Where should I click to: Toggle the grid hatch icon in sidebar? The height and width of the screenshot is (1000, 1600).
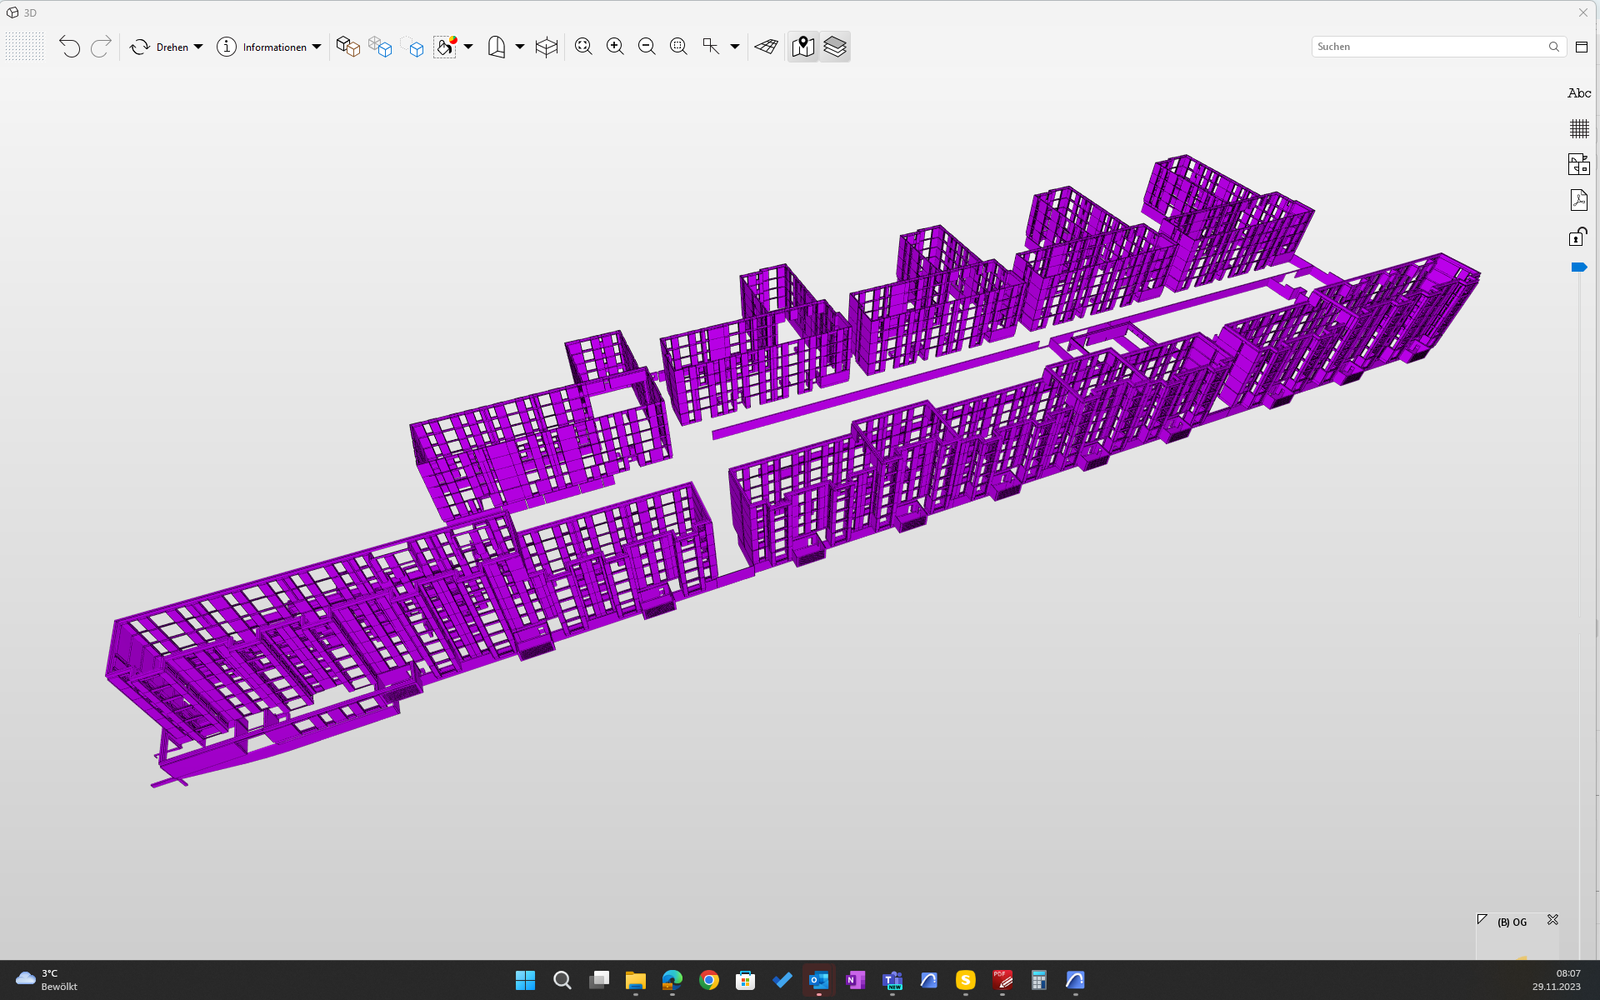click(x=1578, y=129)
